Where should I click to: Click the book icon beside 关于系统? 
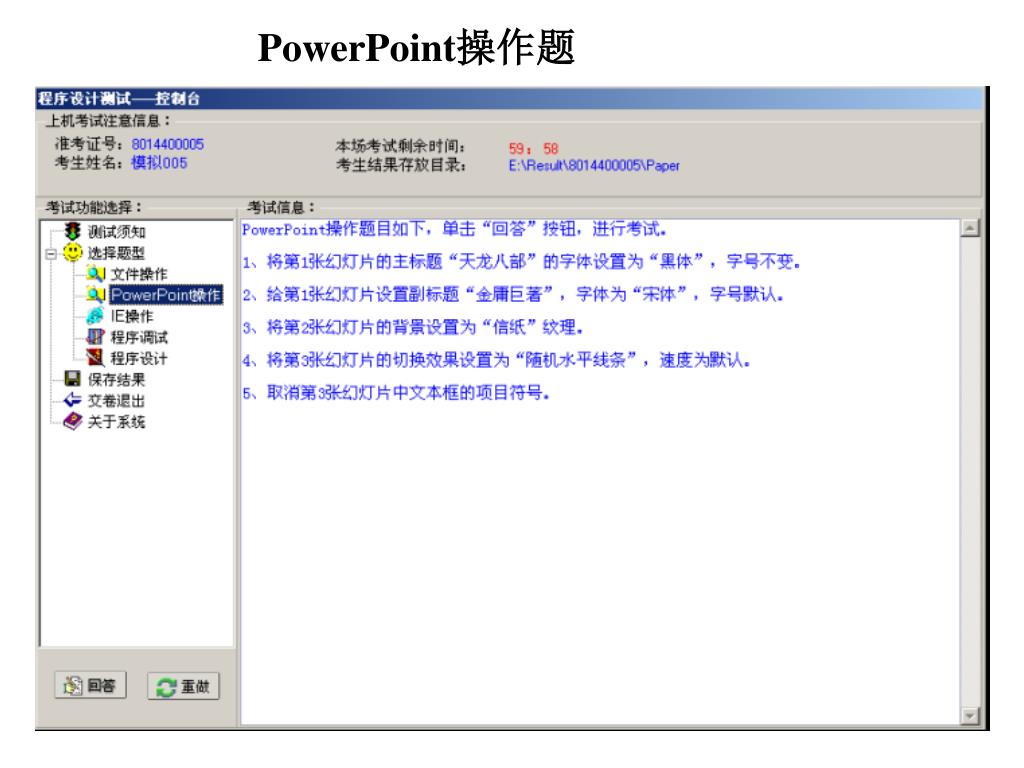click(72, 421)
